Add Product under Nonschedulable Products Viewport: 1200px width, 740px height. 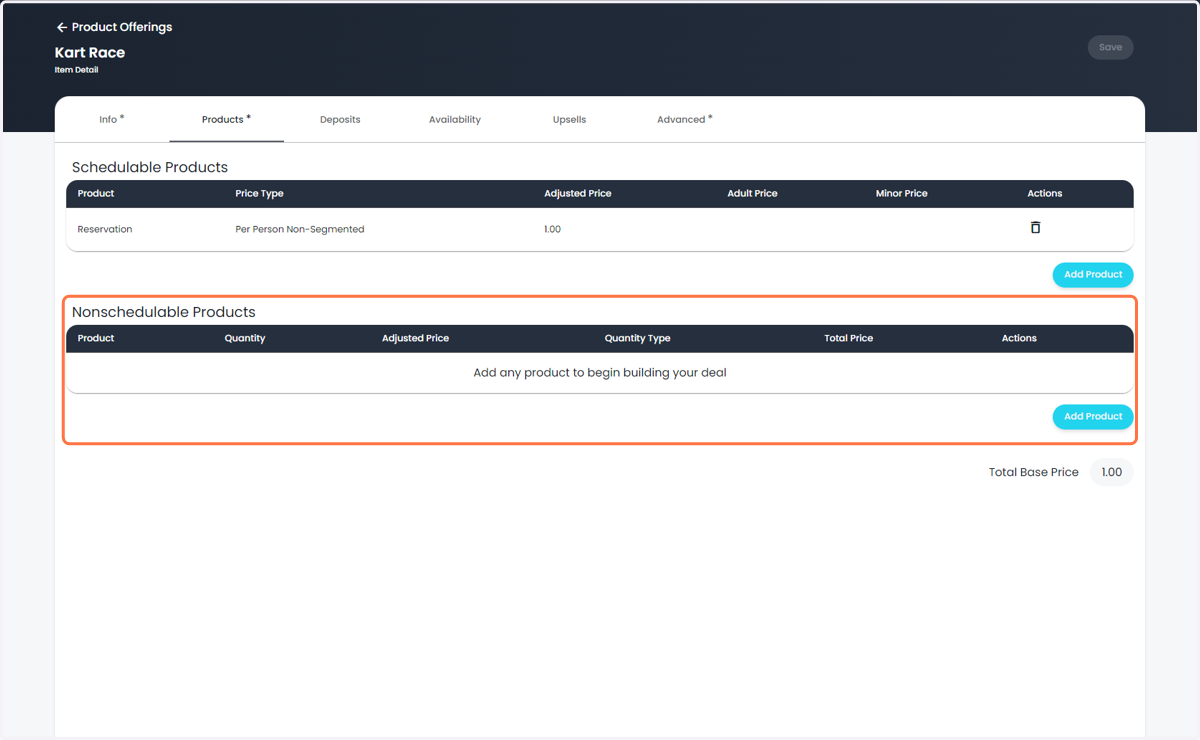(x=1093, y=416)
